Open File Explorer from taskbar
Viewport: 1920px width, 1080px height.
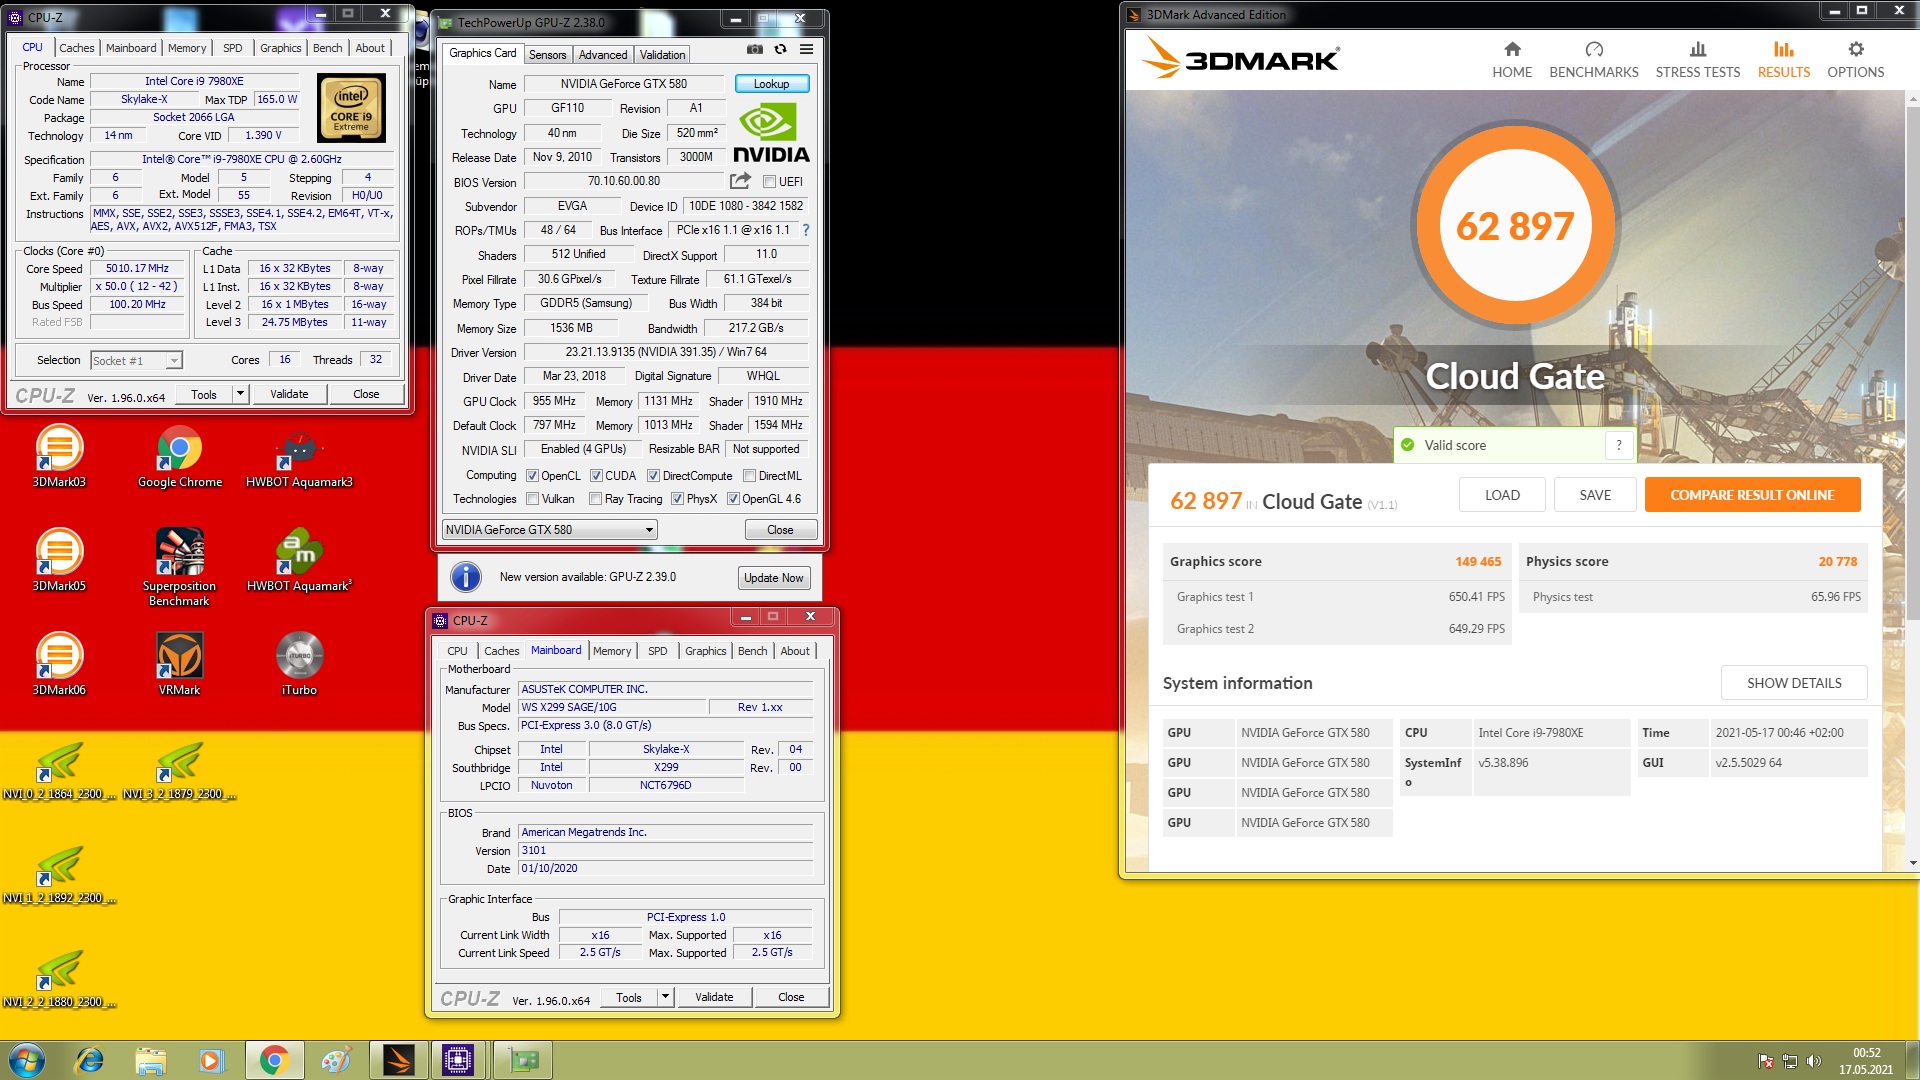pos(150,1060)
